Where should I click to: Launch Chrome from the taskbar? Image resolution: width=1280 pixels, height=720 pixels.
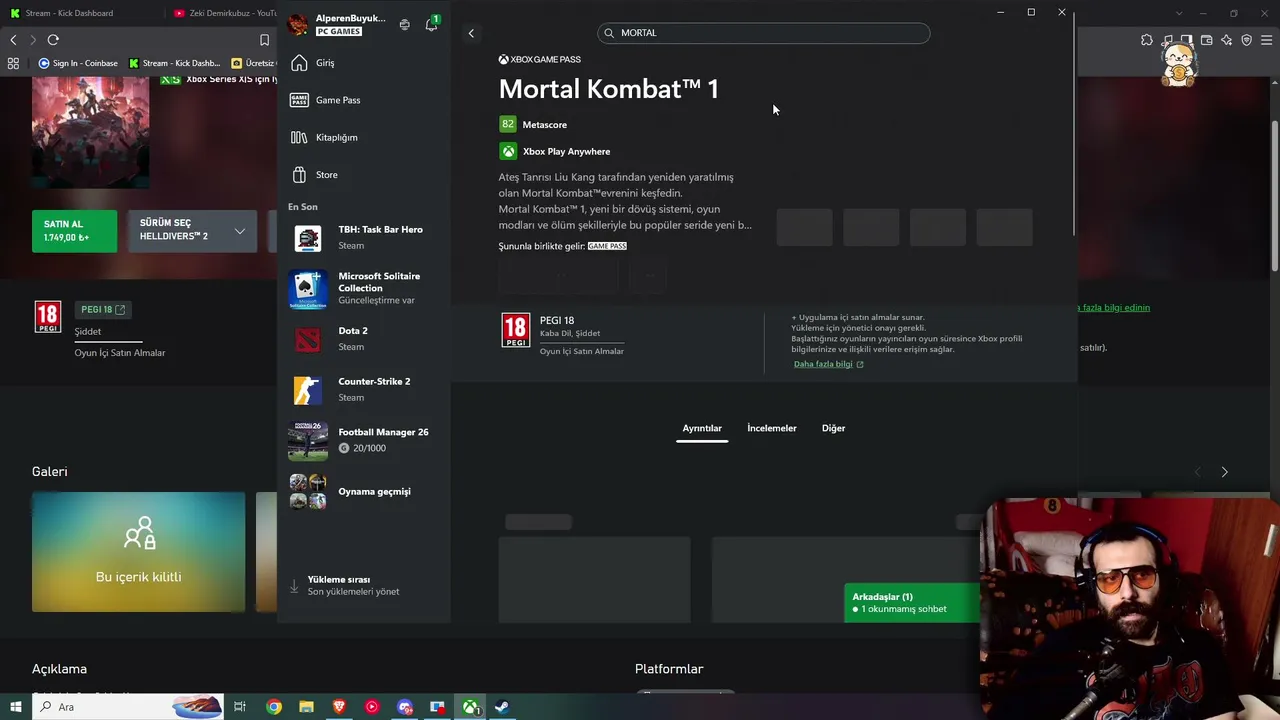point(273,707)
